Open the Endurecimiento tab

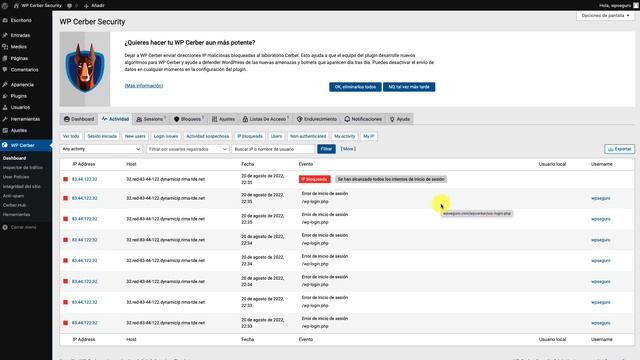click(x=317, y=119)
